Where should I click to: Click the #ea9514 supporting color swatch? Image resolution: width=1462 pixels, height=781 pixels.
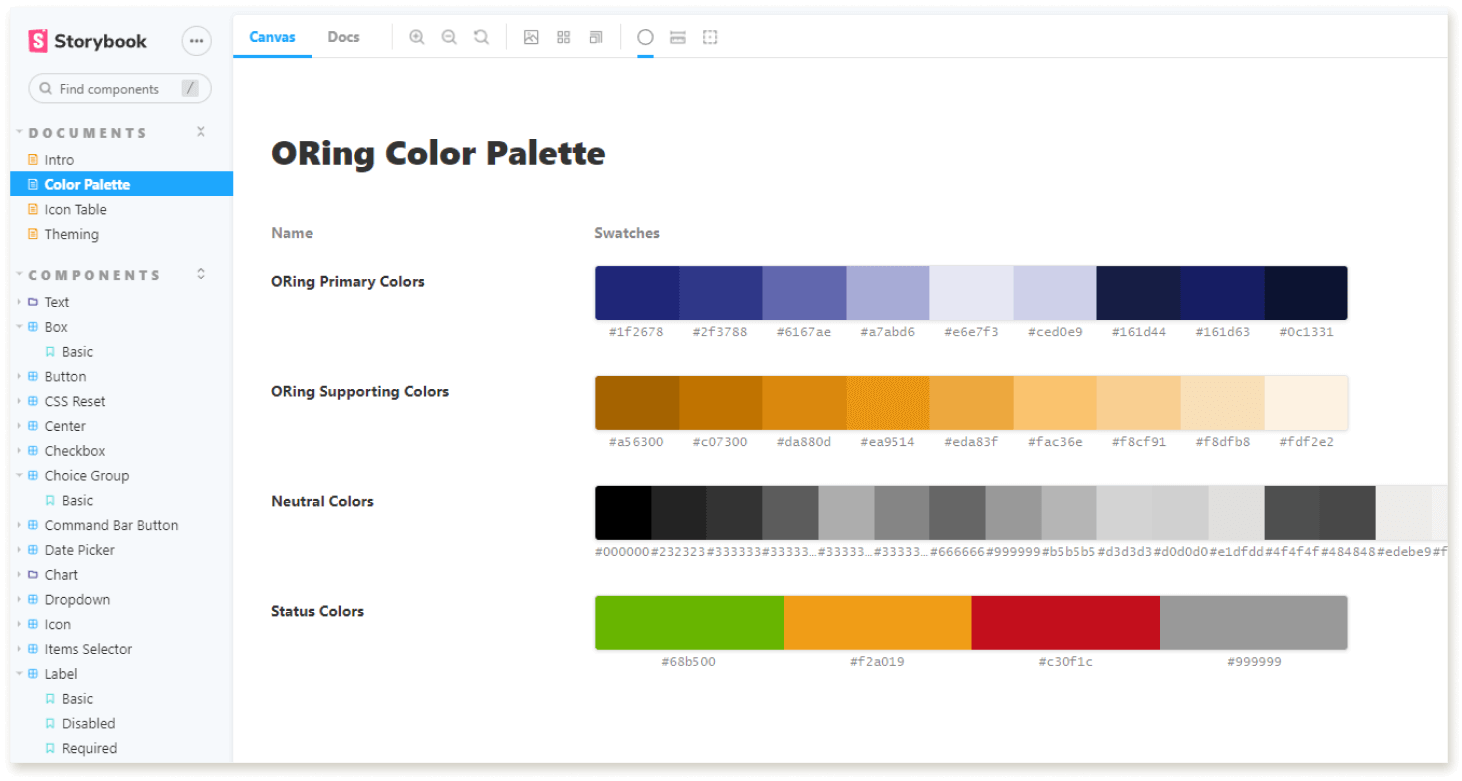[888, 403]
